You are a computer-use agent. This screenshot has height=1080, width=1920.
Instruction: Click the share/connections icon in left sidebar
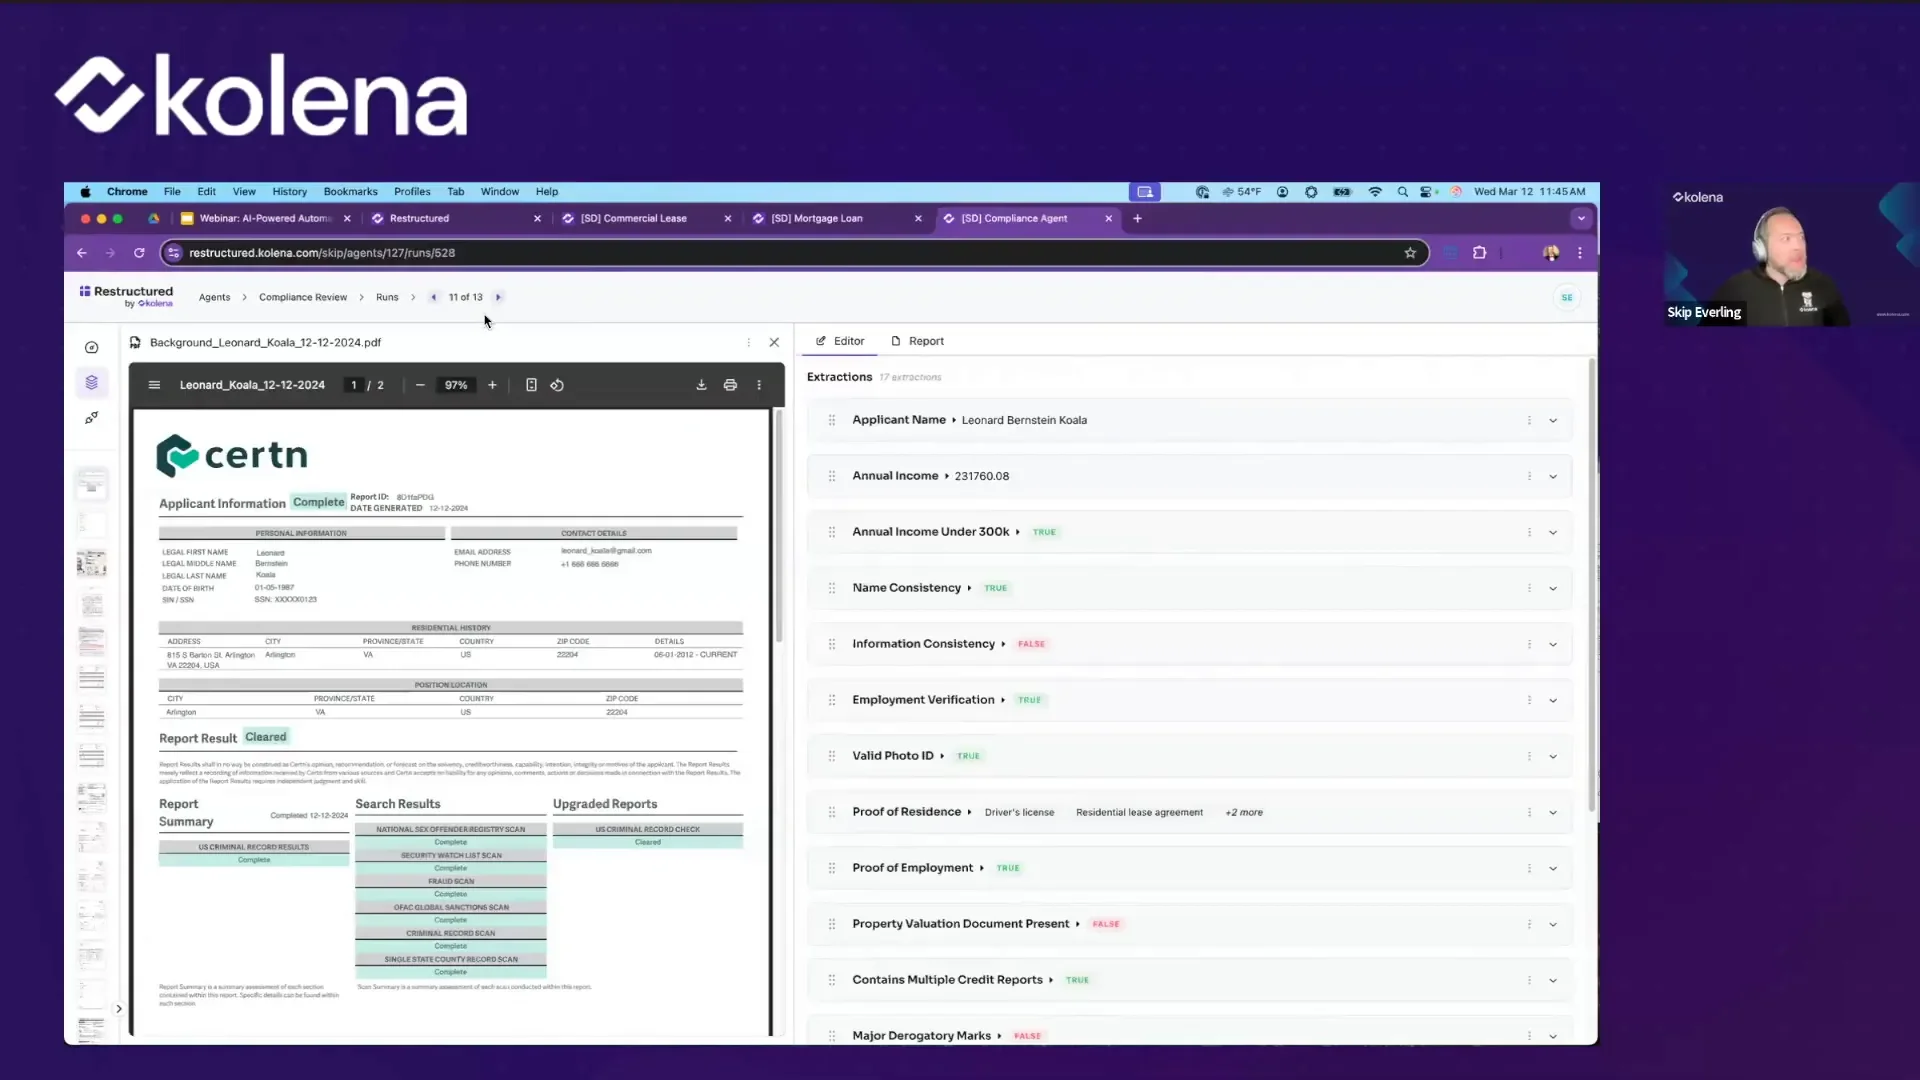(91, 418)
